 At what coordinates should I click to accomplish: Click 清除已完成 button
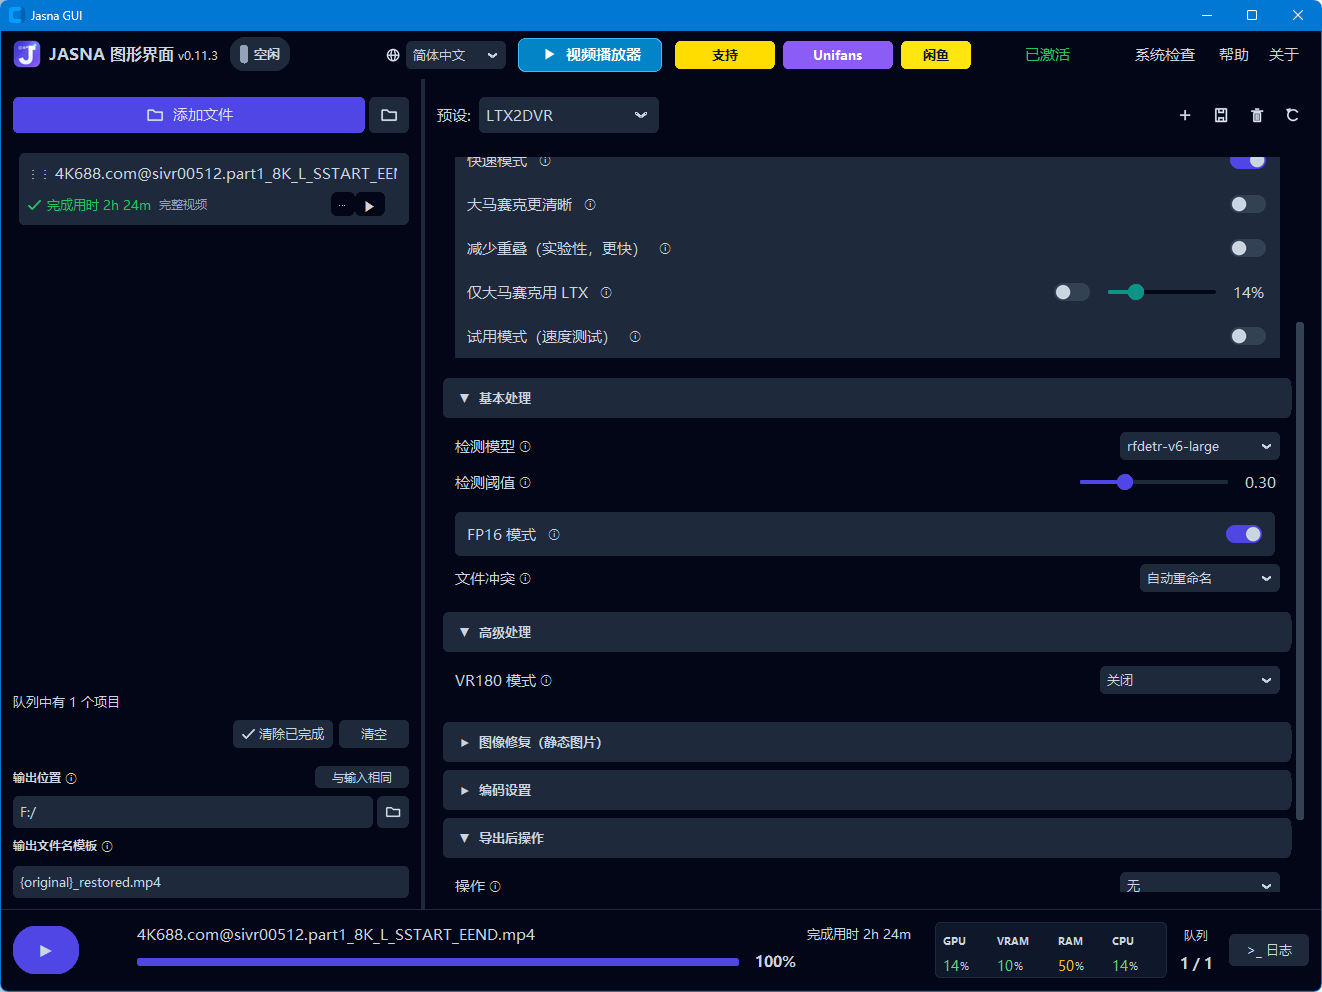tap(283, 734)
